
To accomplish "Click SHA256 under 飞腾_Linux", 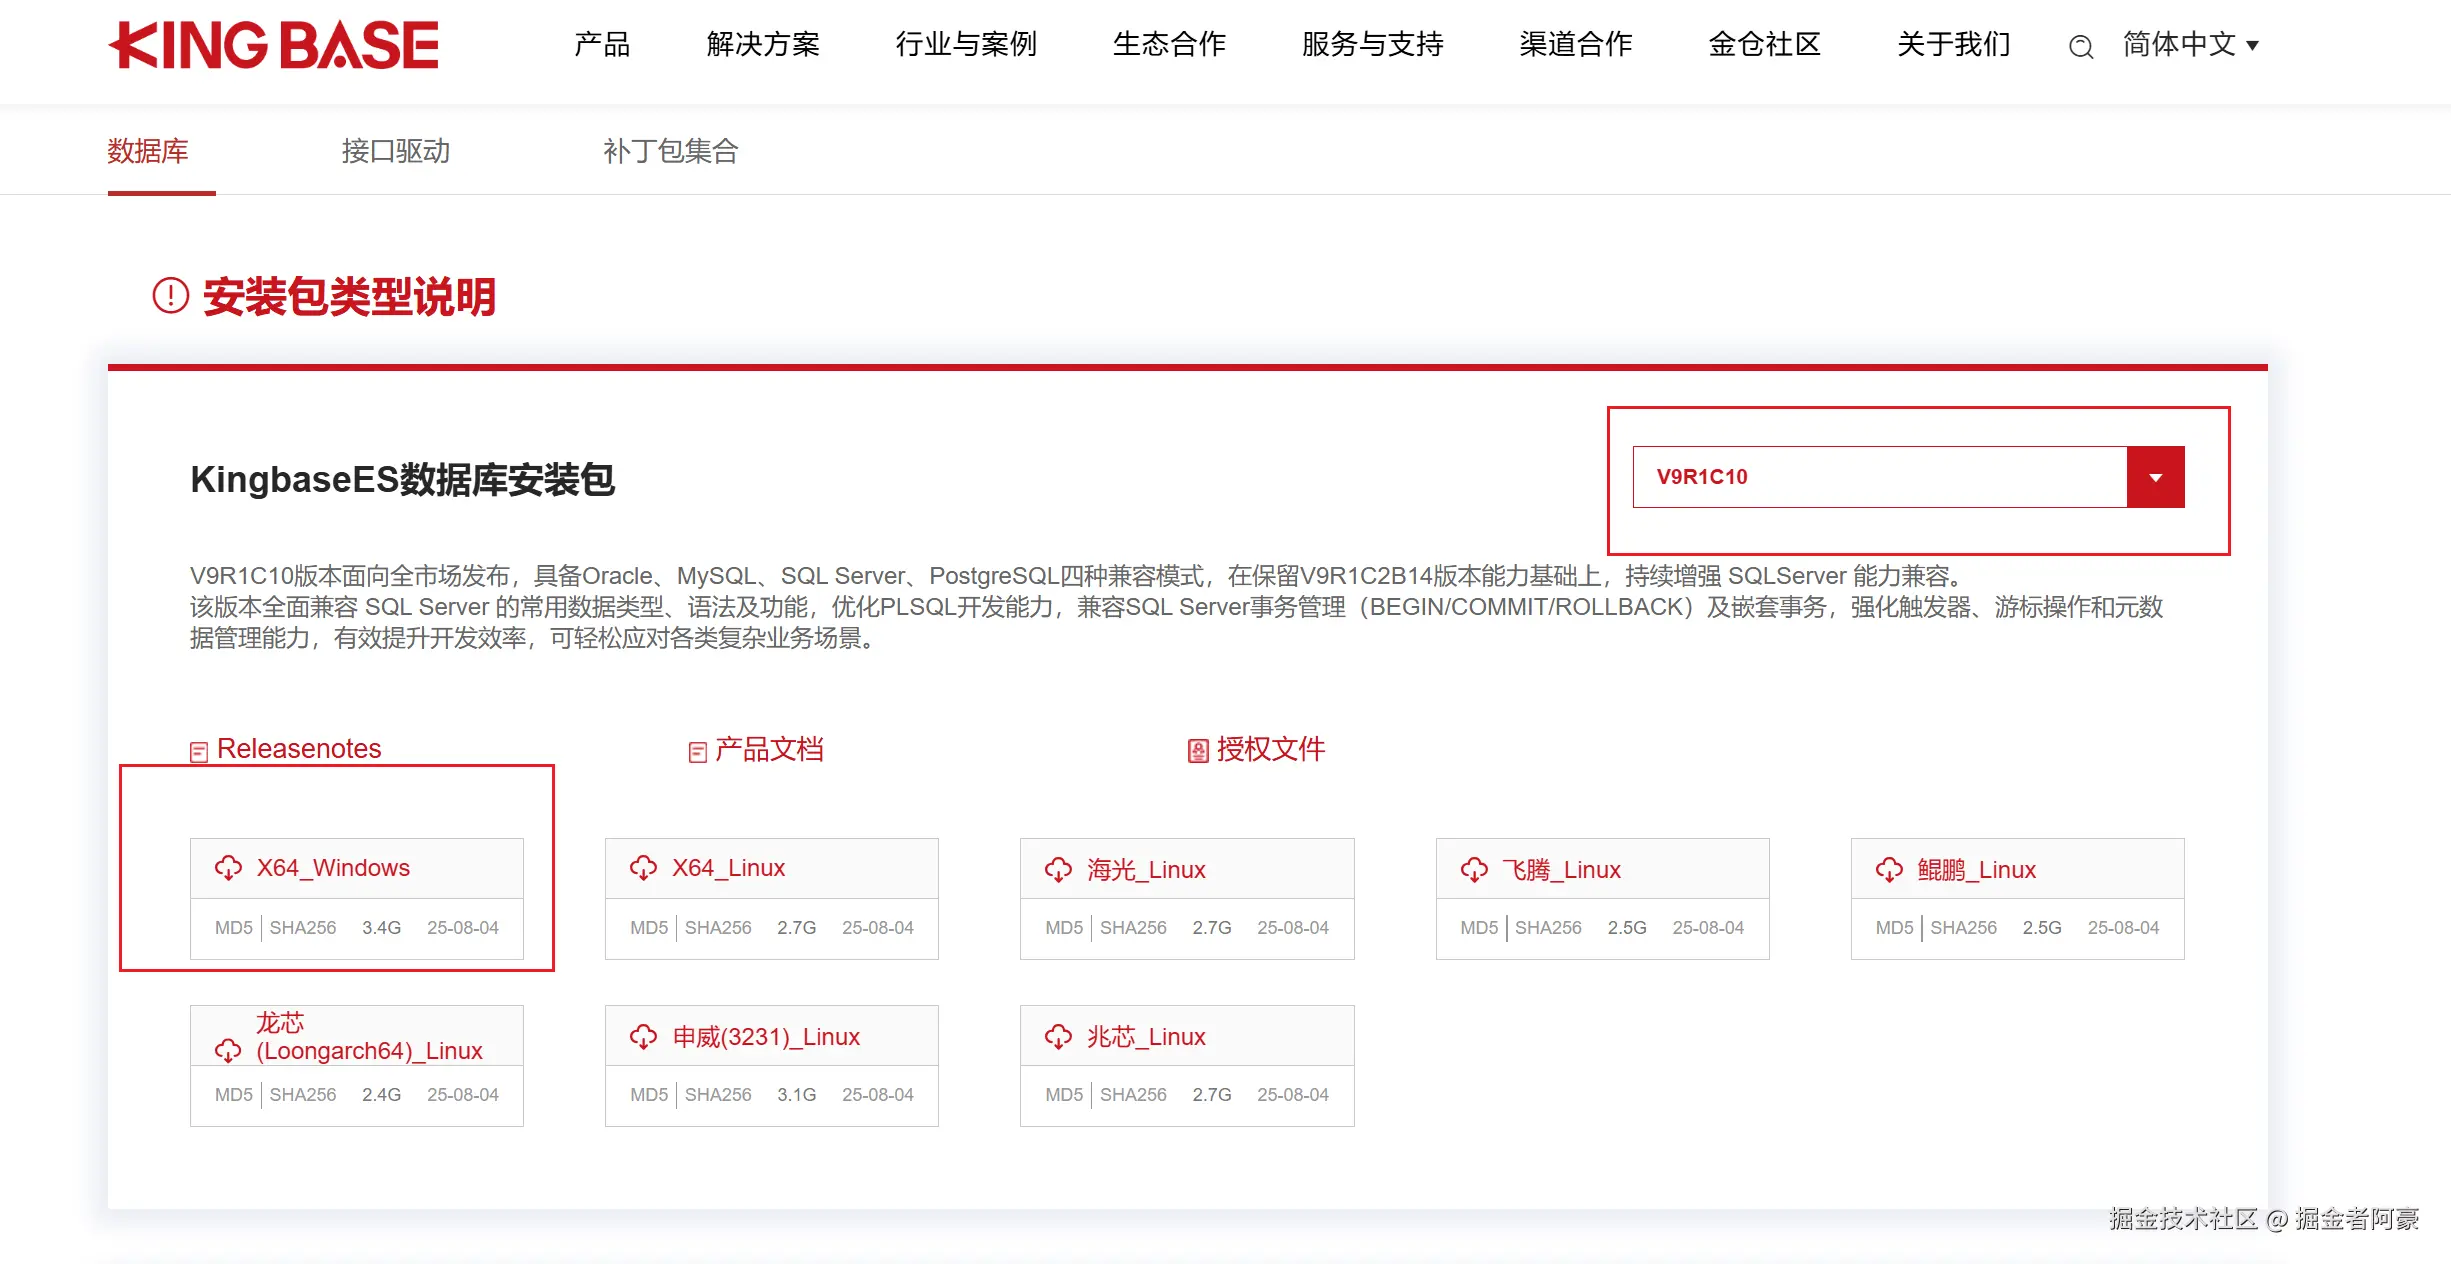I will pos(1548,928).
